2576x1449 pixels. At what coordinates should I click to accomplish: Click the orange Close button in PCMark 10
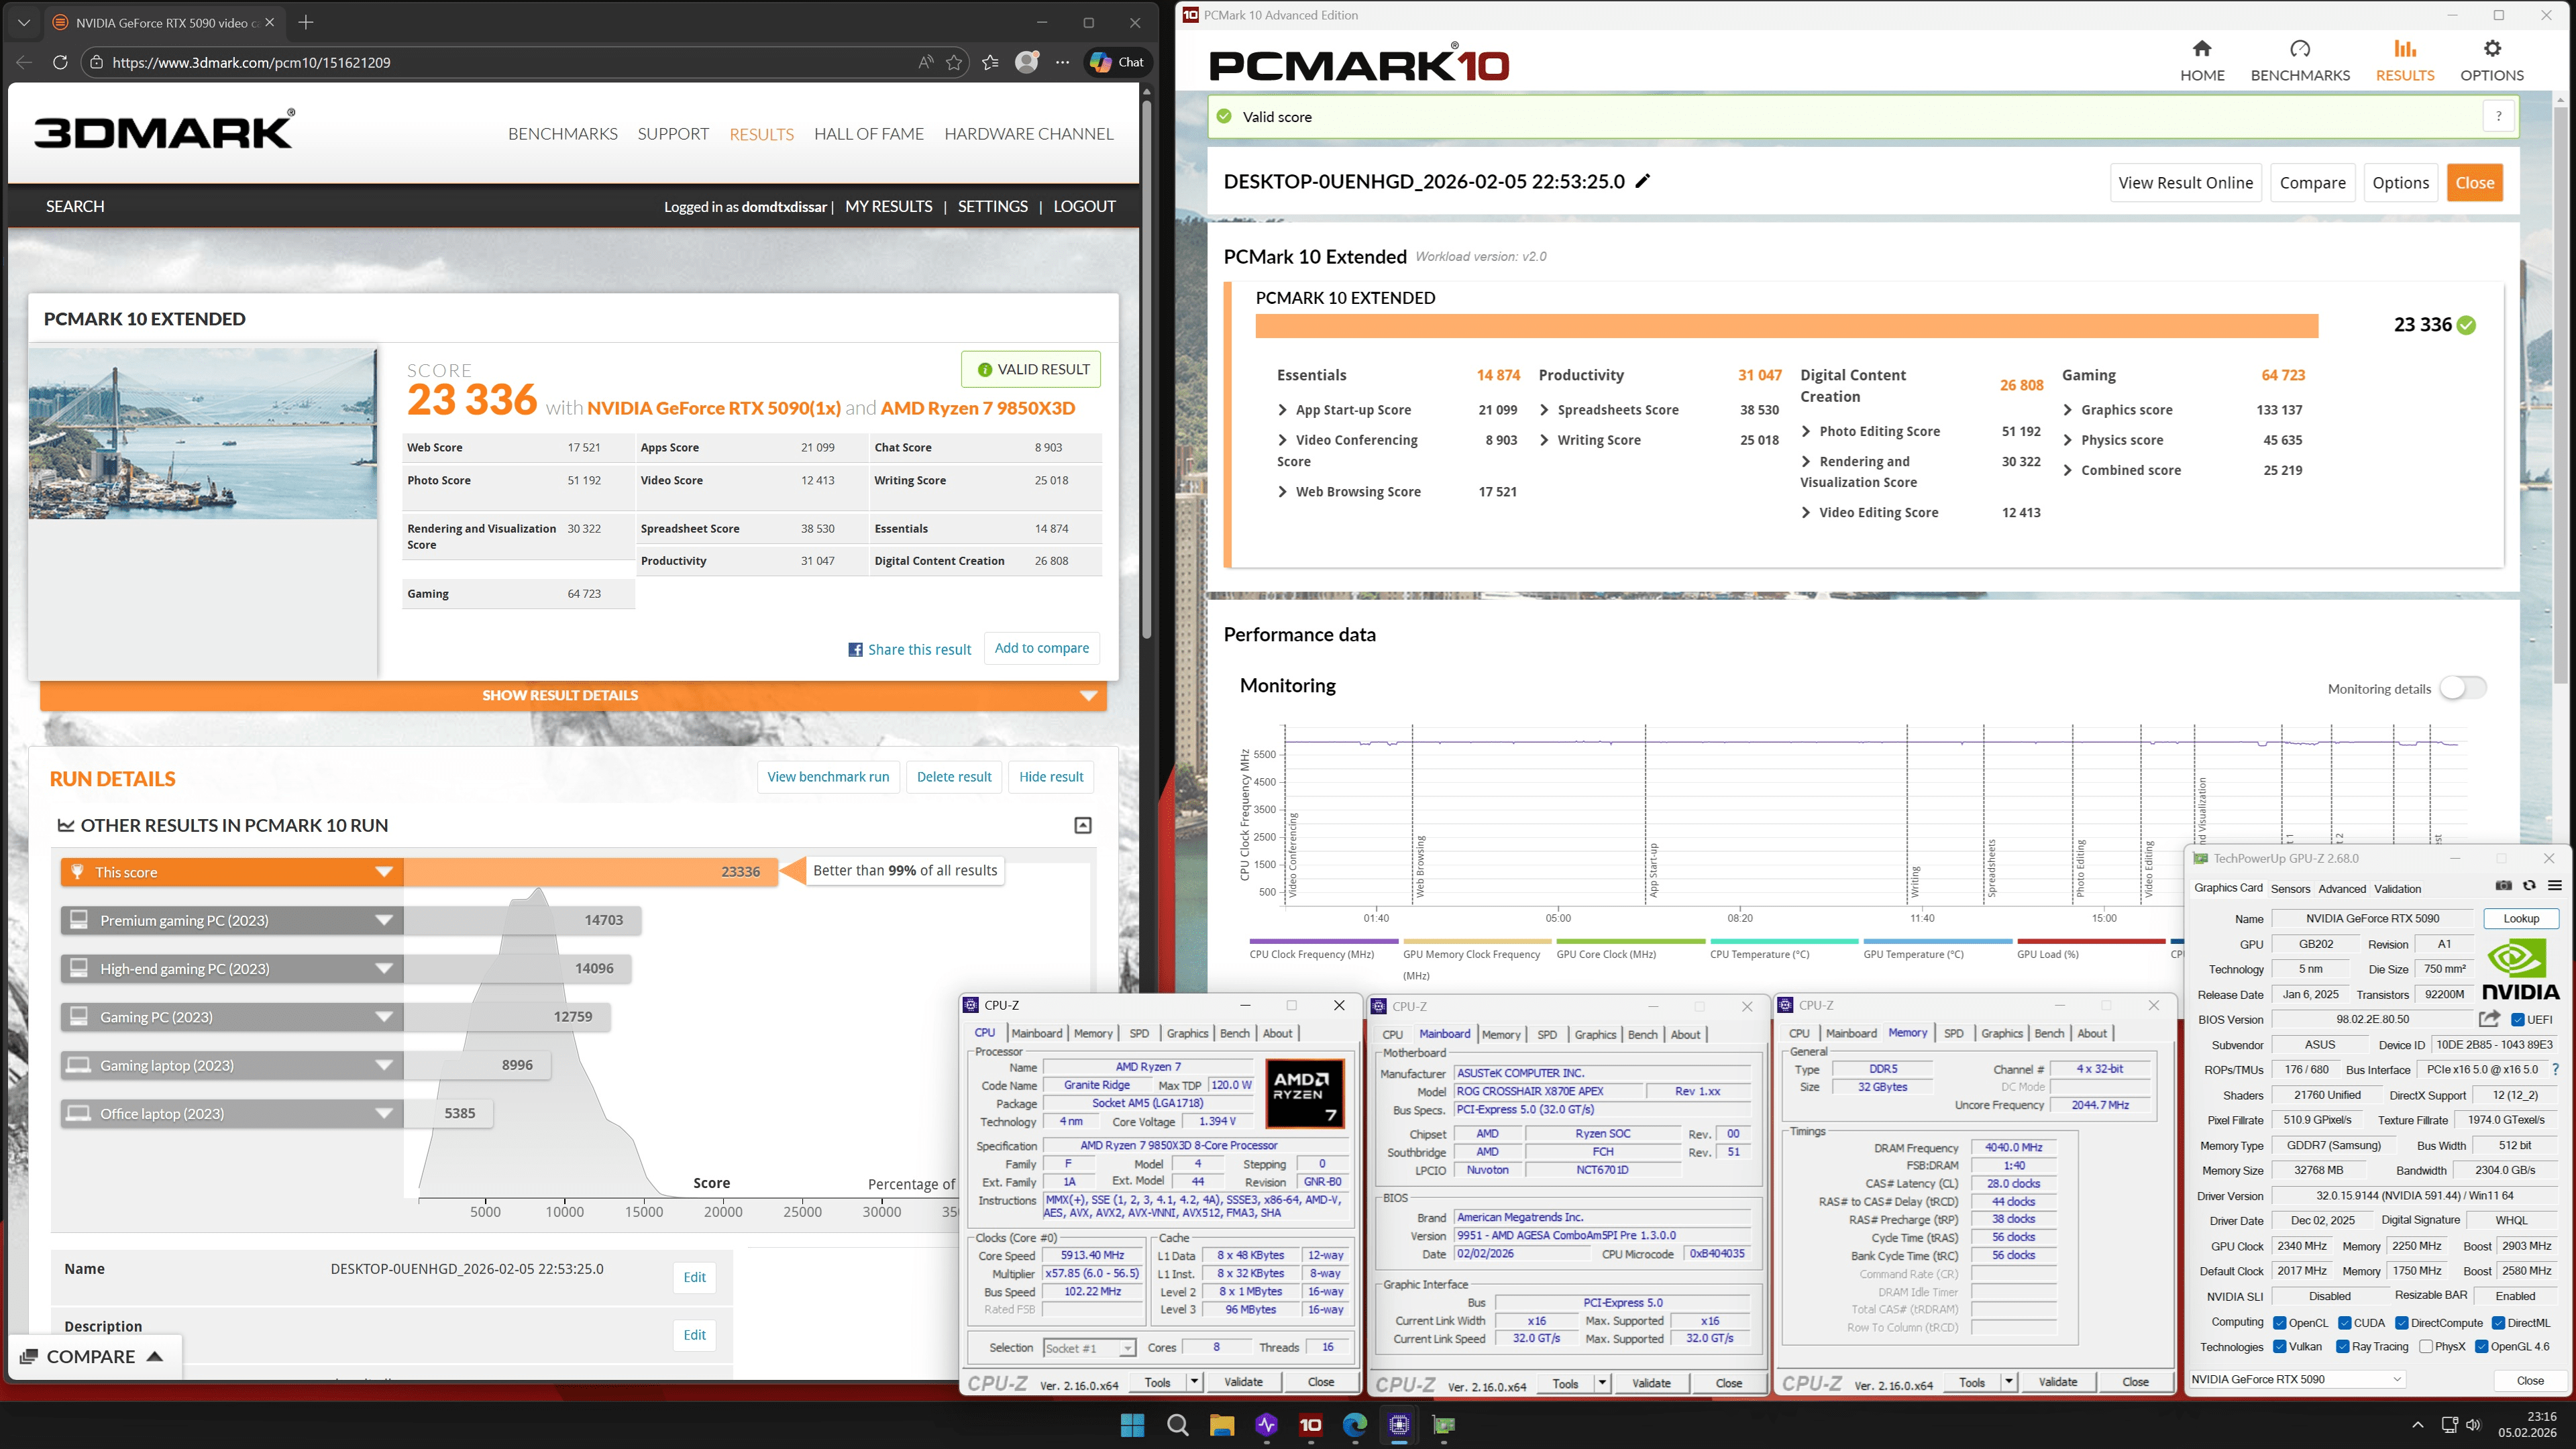pyautogui.click(x=2474, y=182)
